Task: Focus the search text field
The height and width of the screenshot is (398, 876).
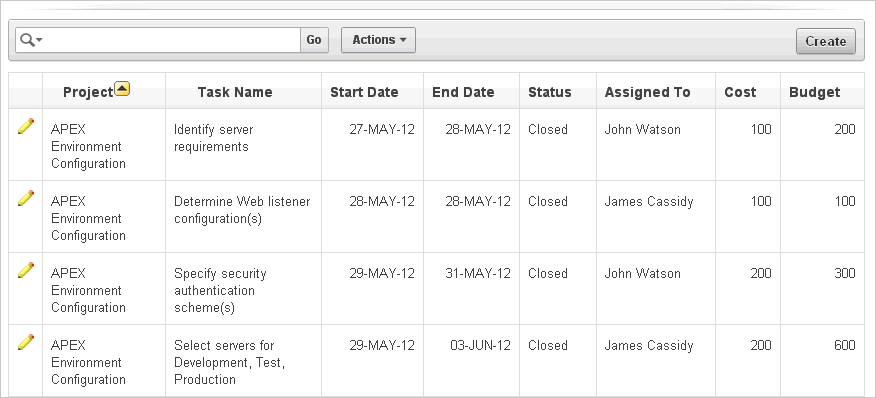Action: click(x=172, y=40)
